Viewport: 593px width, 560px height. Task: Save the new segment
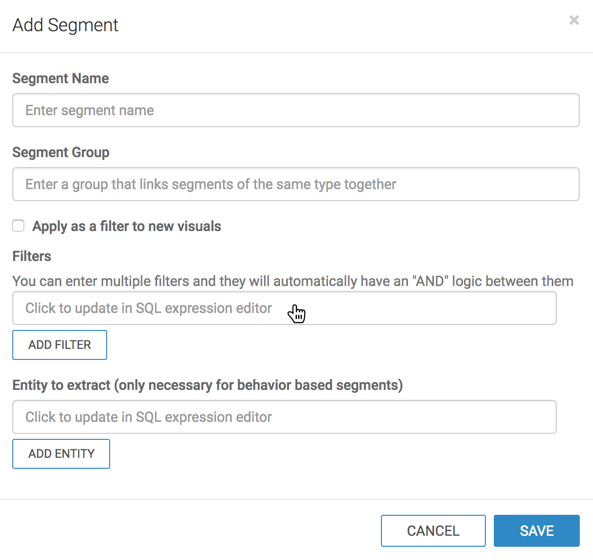pos(537,531)
